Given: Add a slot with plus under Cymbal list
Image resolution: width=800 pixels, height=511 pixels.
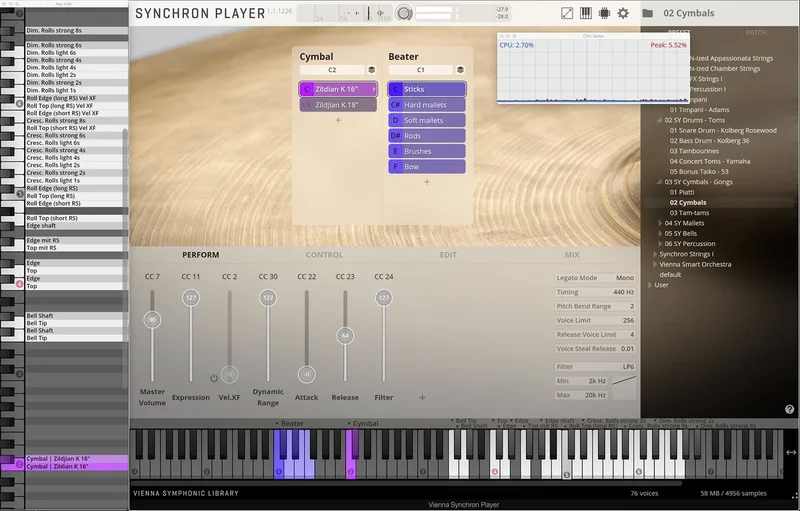Looking at the screenshot, I should point(338,120).
